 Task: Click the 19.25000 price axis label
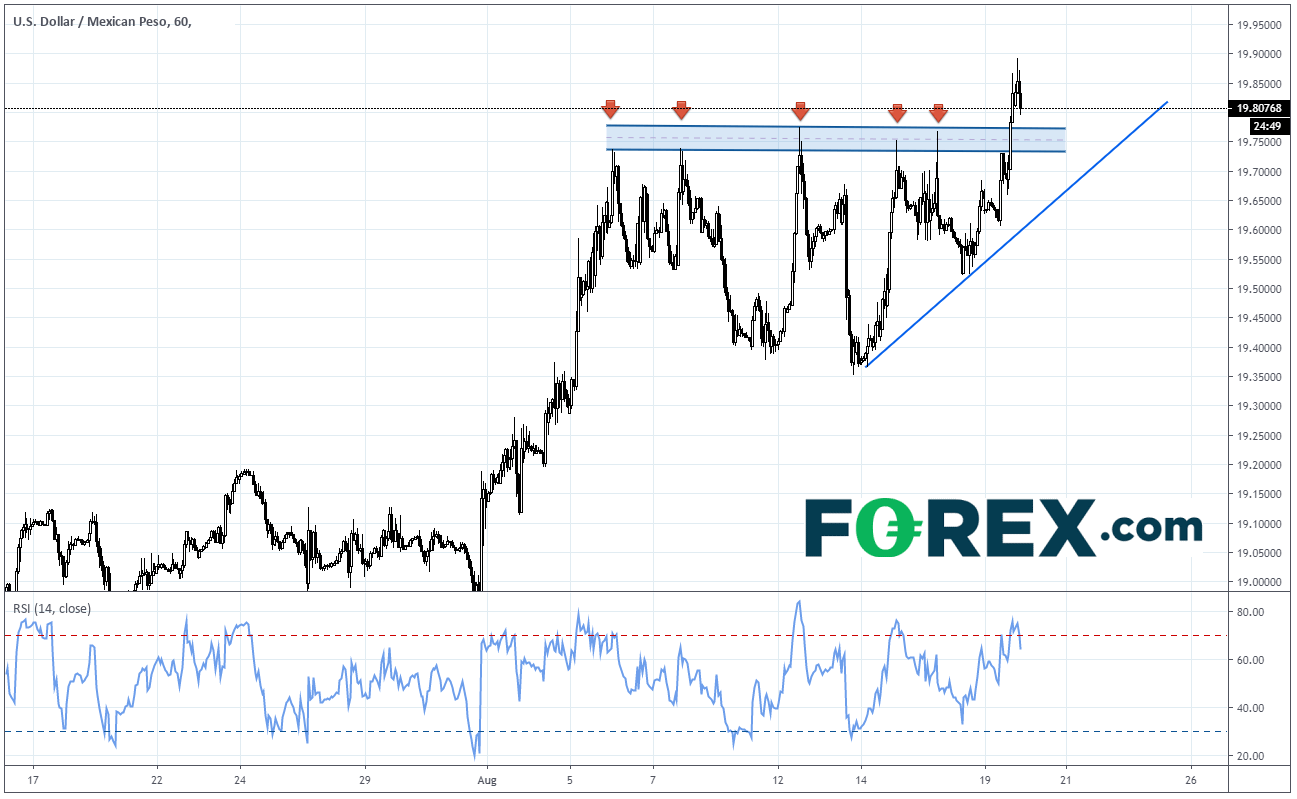click(x=1259, y=437)
